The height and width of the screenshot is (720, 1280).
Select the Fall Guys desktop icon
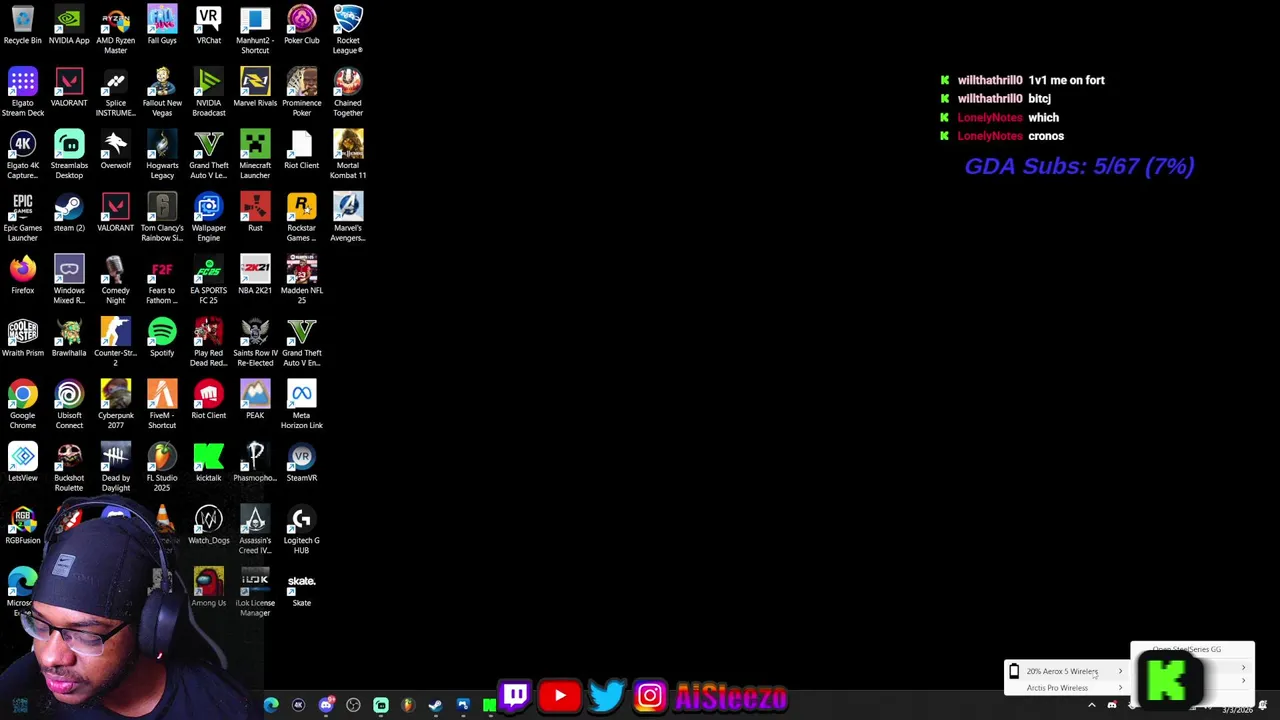[x=162, y=26]
